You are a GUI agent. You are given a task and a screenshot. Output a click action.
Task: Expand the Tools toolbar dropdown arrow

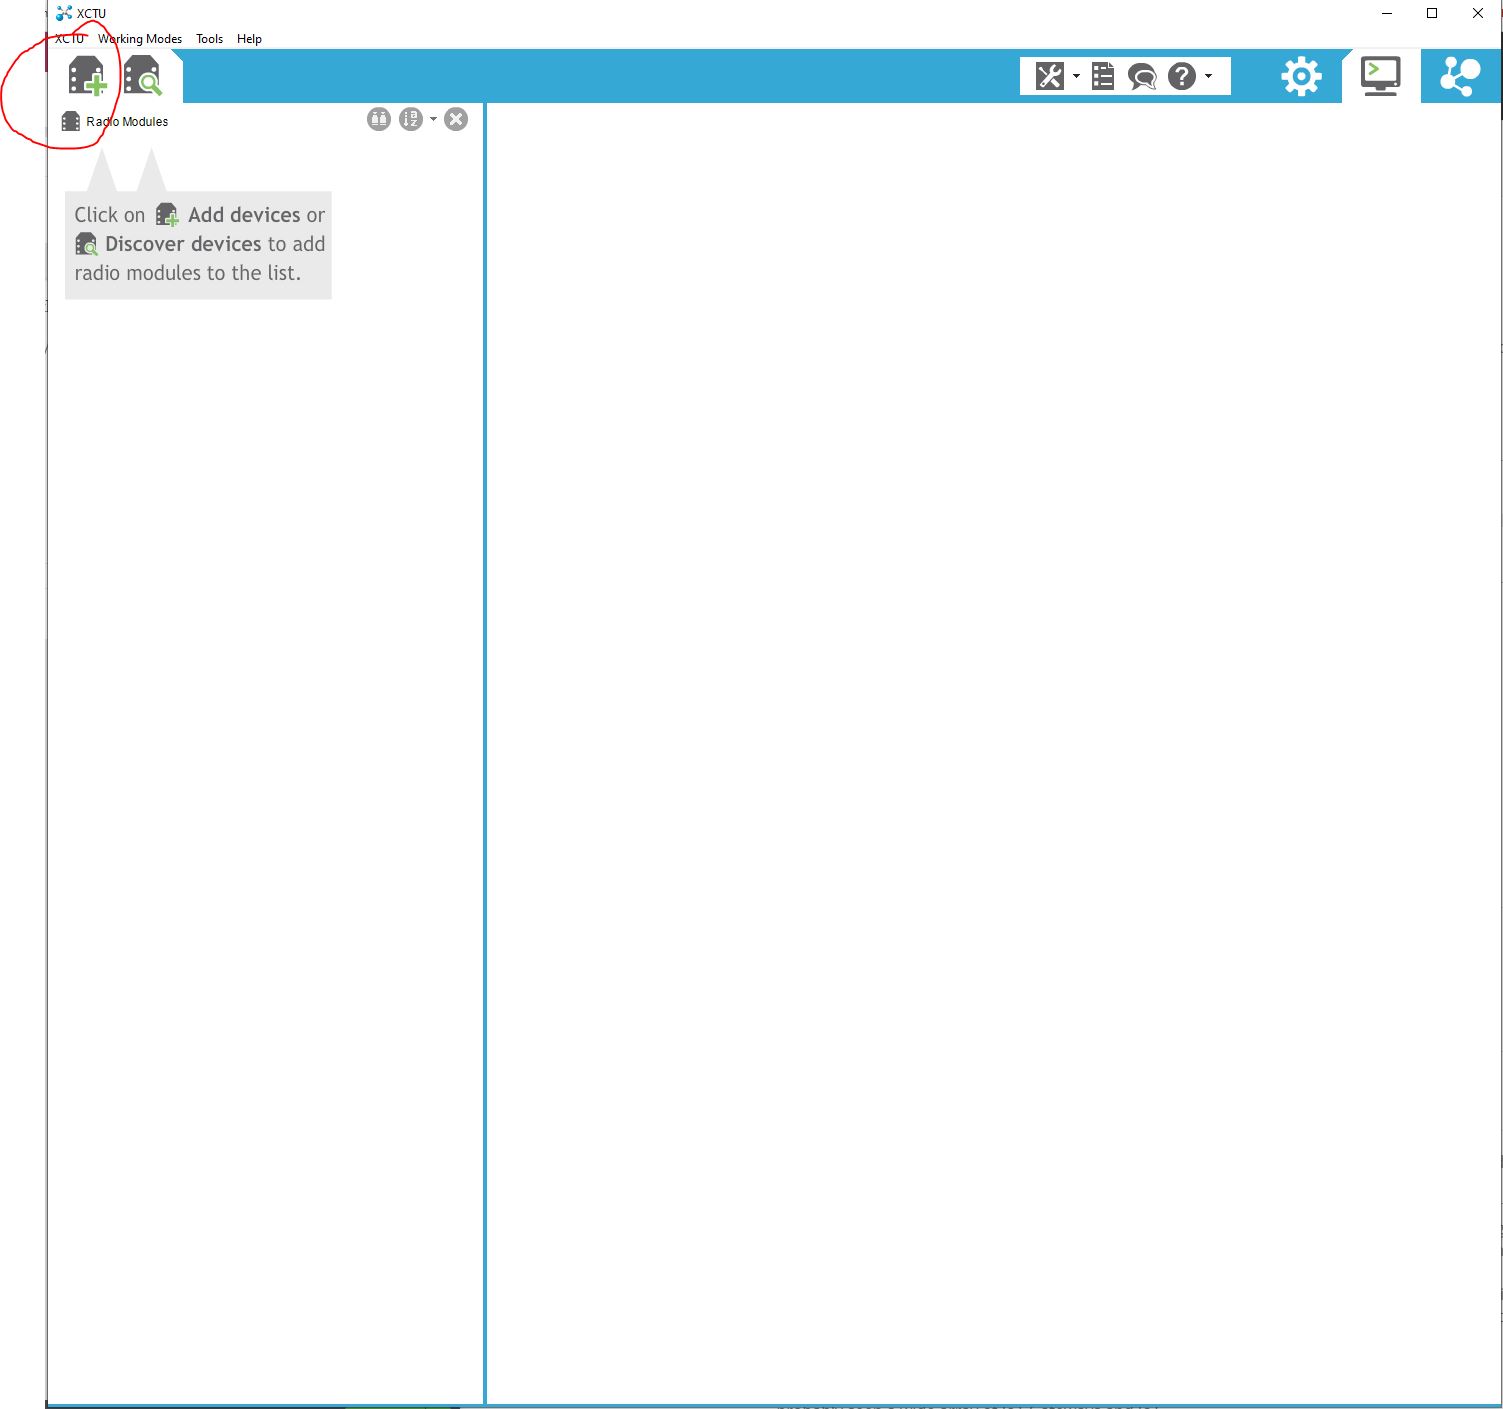(x=1076, y=76)
